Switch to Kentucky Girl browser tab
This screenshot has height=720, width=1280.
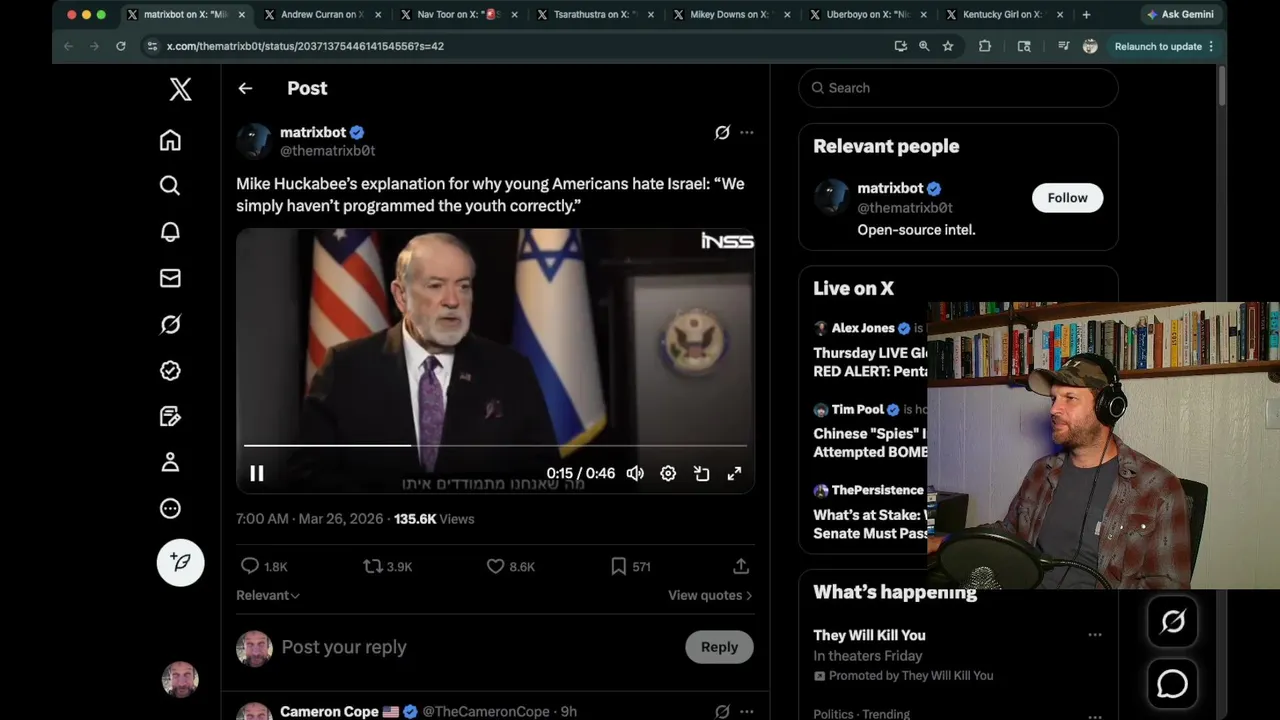pyautogui.click(x=1003, y=15)
